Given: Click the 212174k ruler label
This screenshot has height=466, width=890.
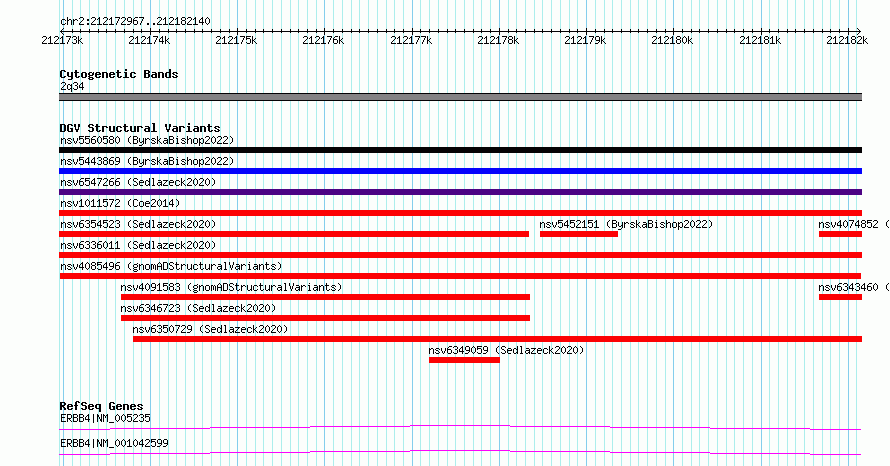Looking at the screenshot, I should click(149, 40).
